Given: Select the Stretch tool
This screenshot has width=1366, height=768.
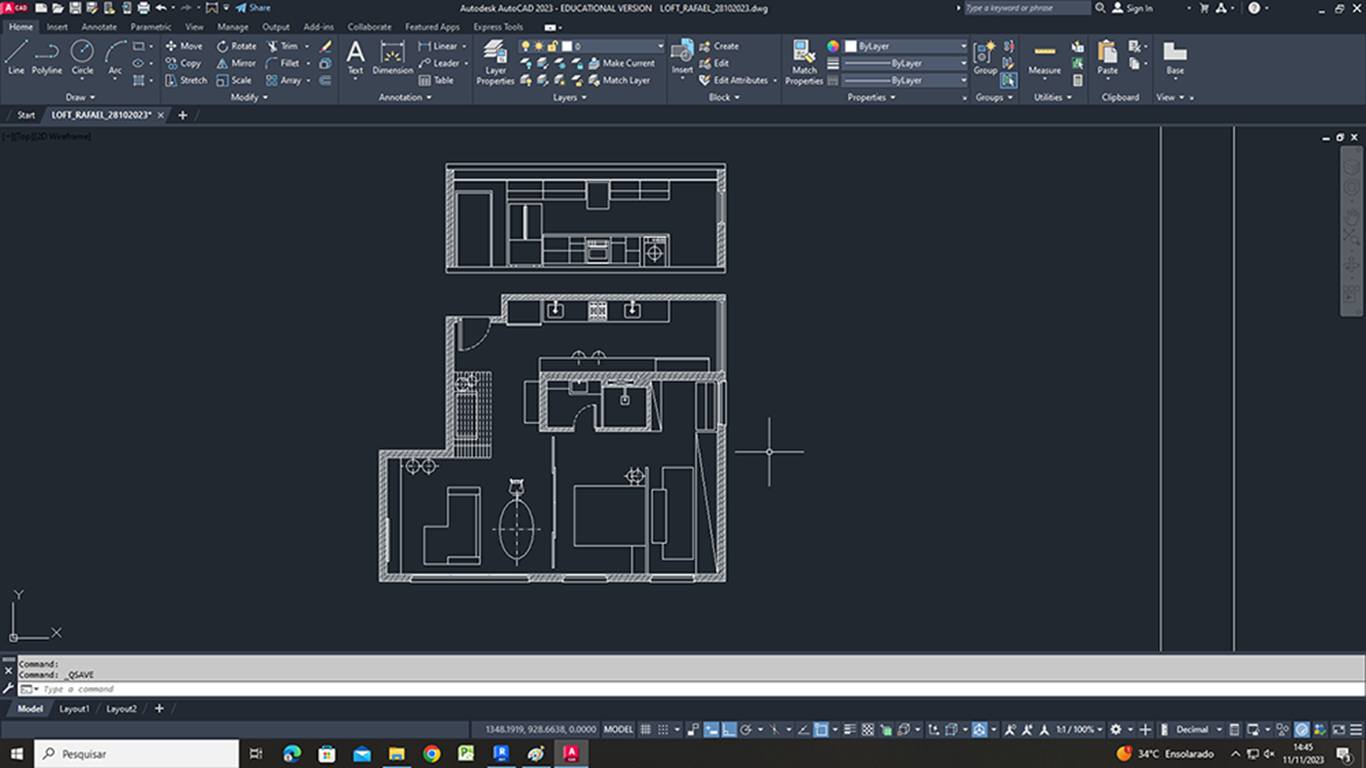Looking at the screenshot, I should click(186, 80).
